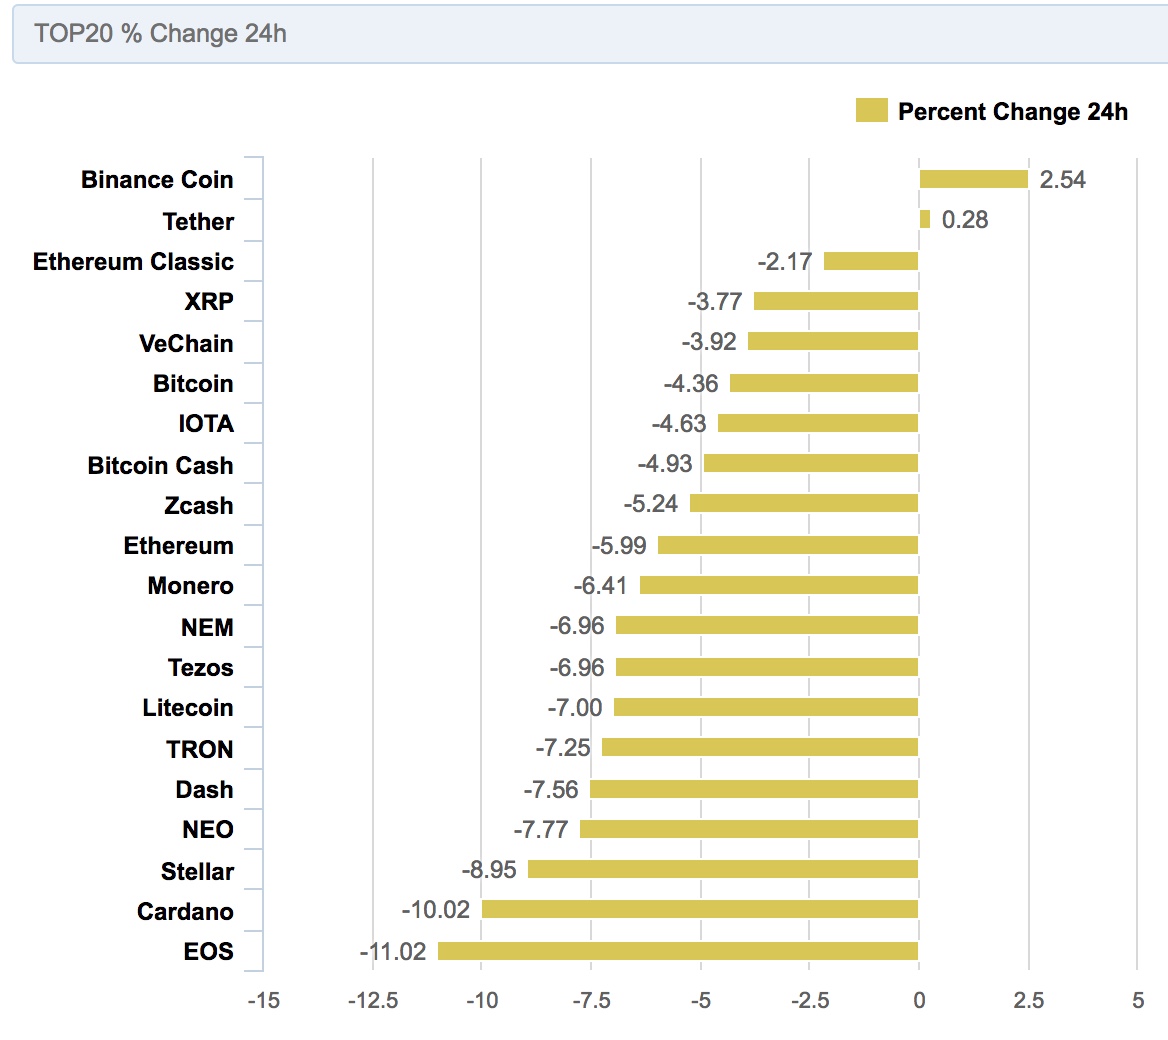Click the Stellar bar at -8.95
1168x1040 pixels.
point(723,869)
